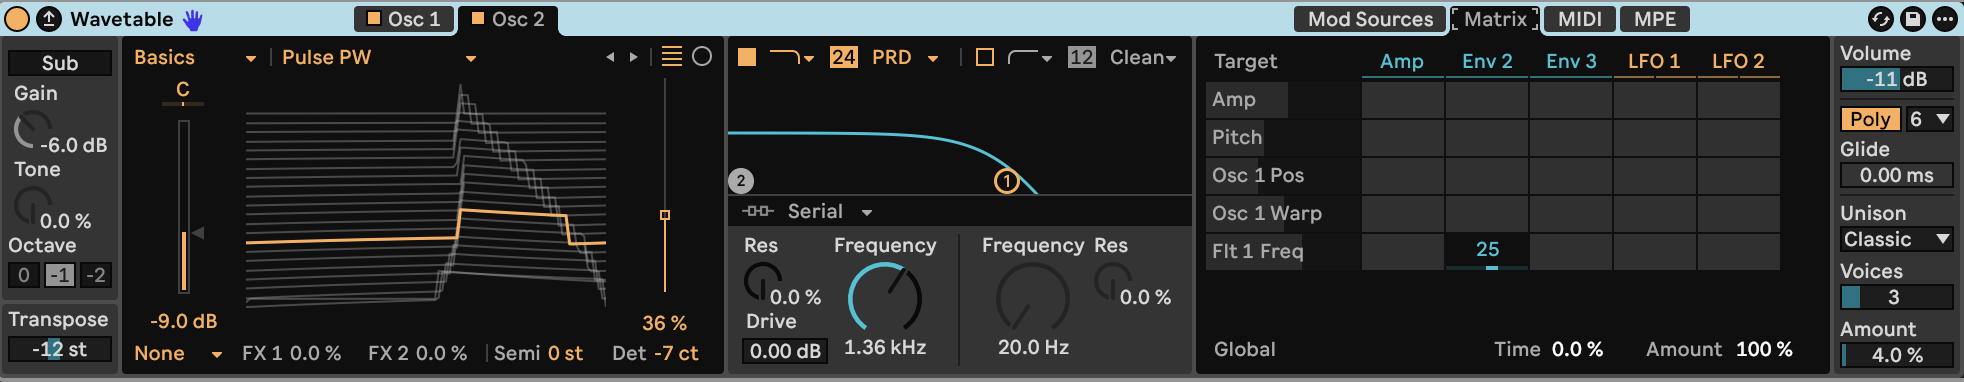Viewport: 1964px width, 382px height.
Task: Select previous wavetable with left arrow
Action: 610,57
